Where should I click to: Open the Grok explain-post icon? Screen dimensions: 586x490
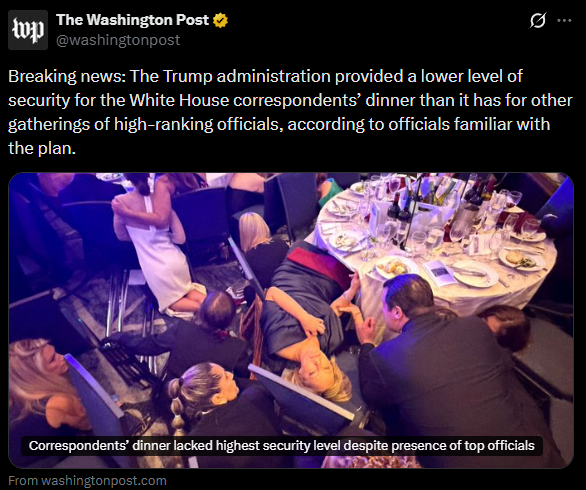point(538,20)
